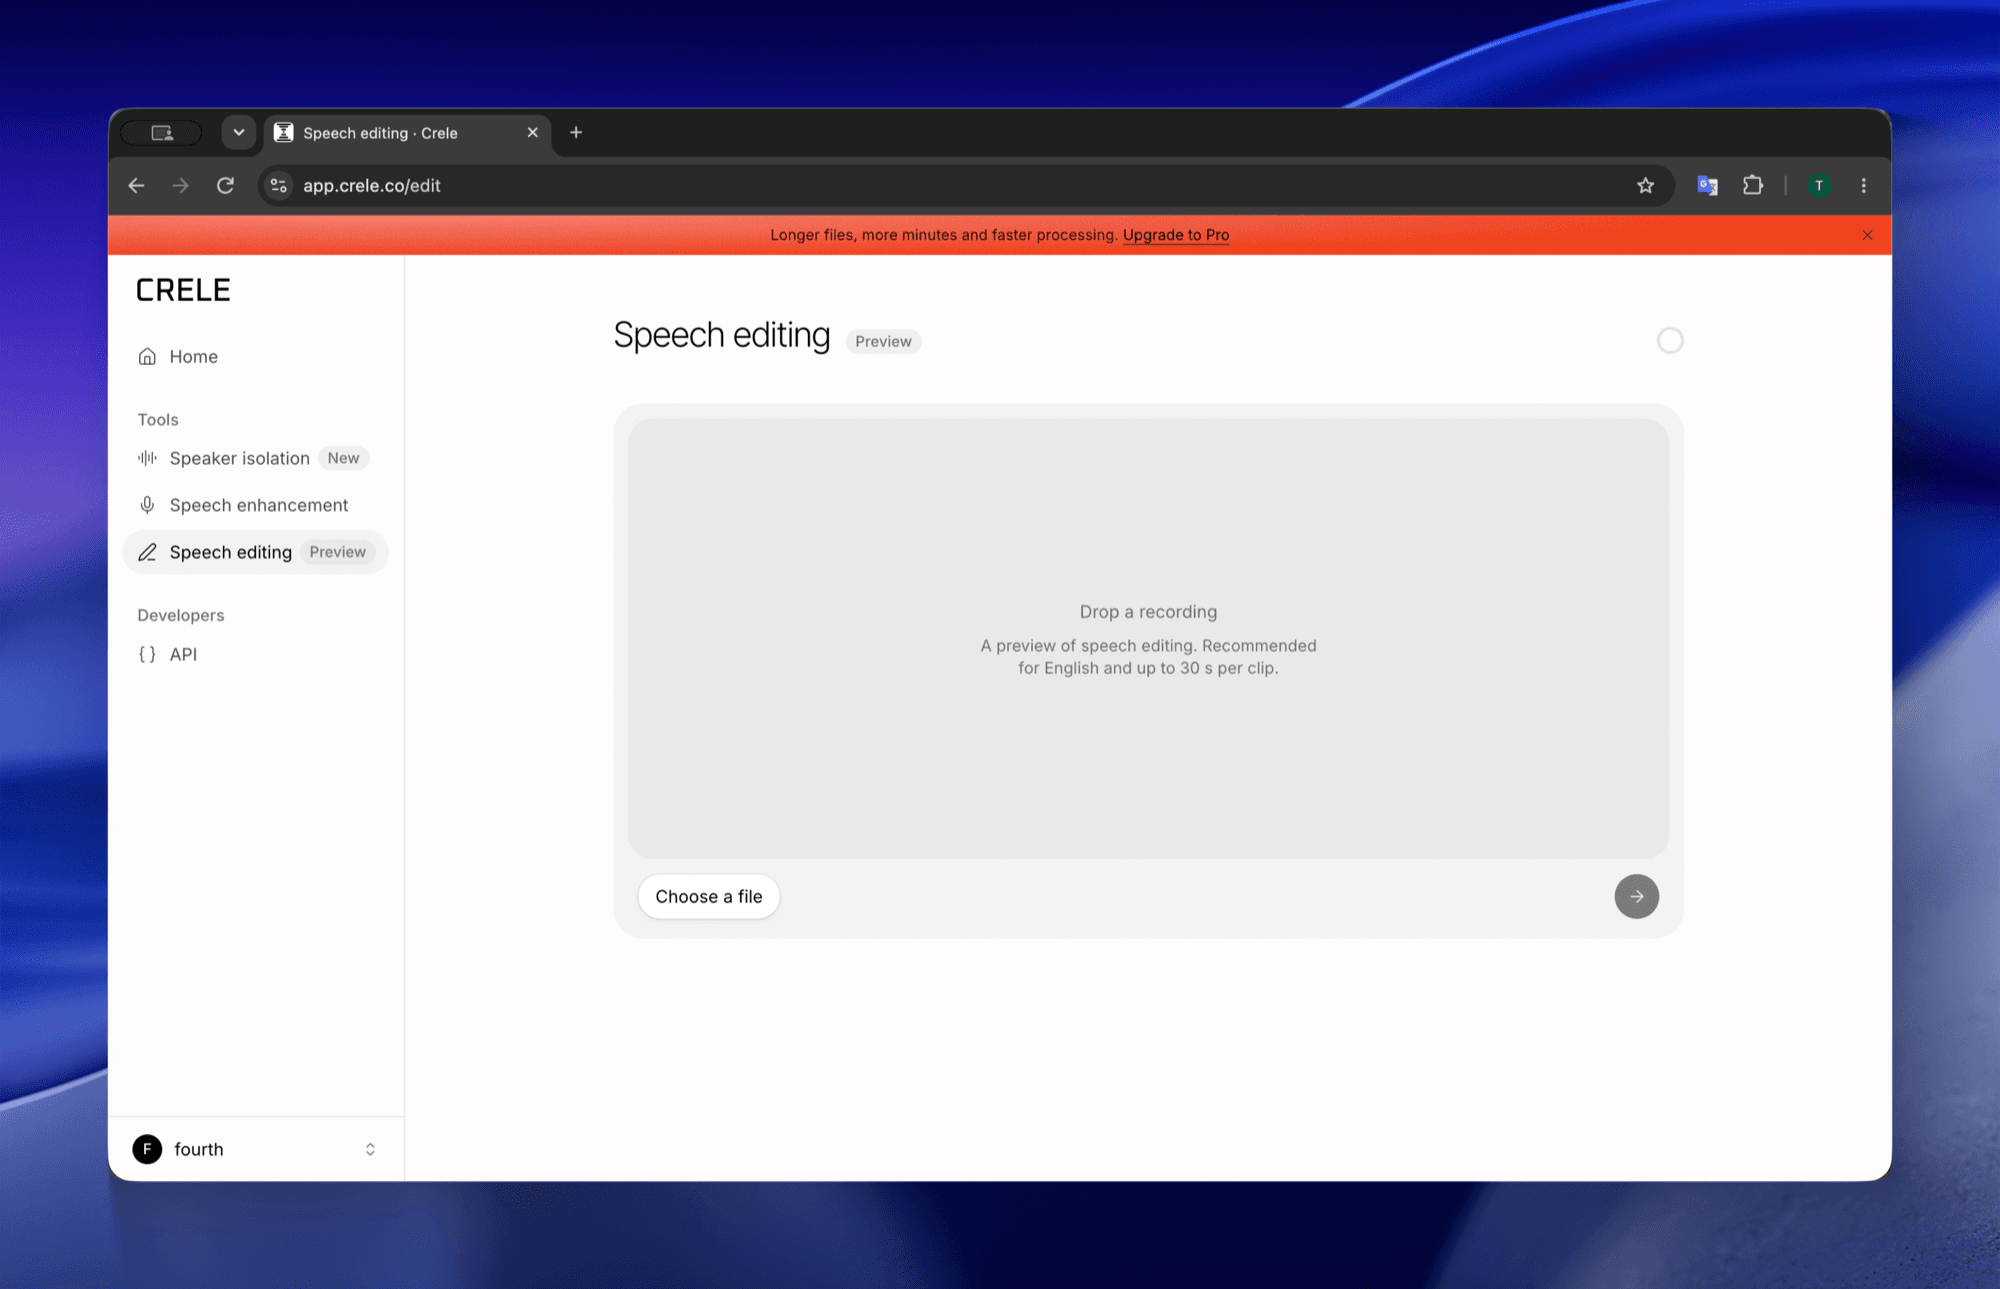Go back to the previous page

coord(137,186)
